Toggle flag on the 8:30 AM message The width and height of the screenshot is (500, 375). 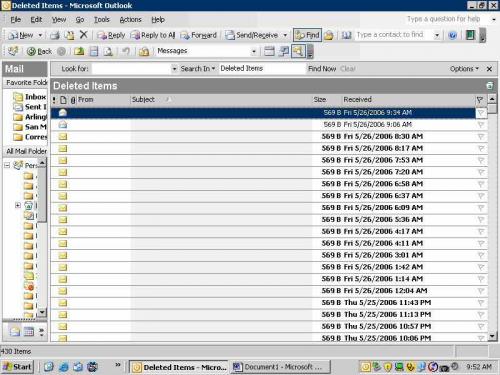(480, 137)
